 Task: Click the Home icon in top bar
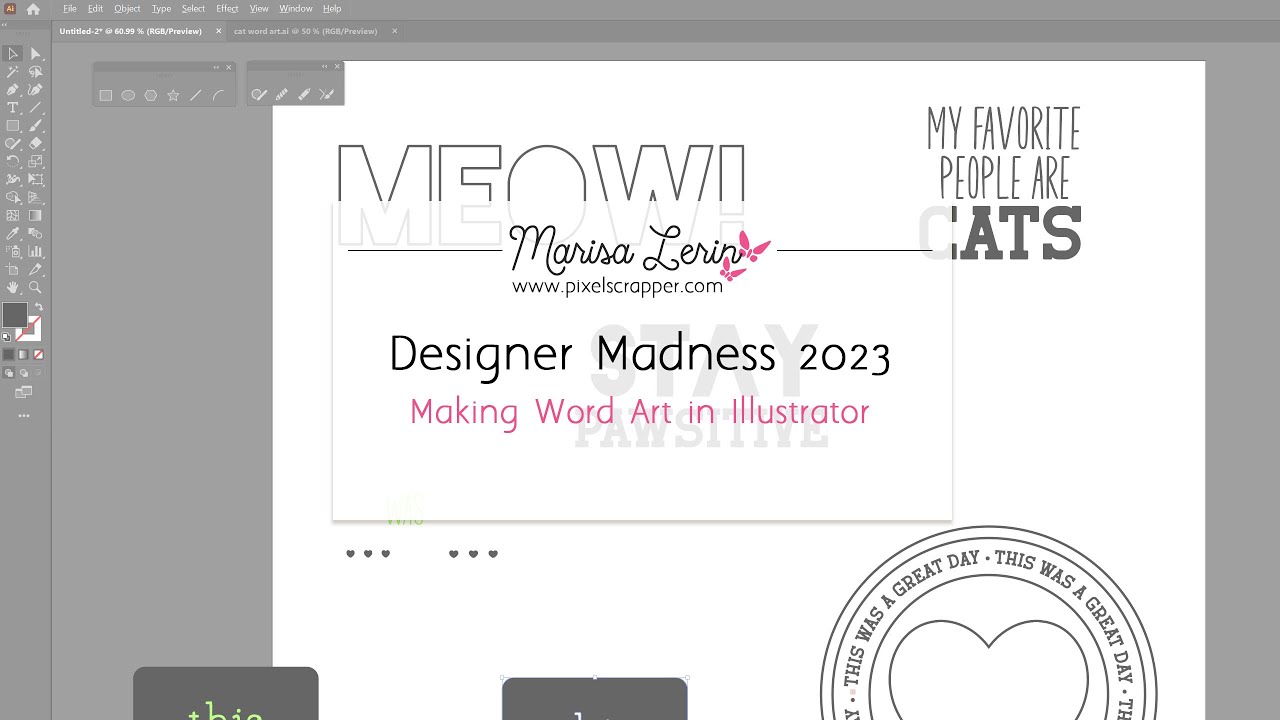coord(33,9)
